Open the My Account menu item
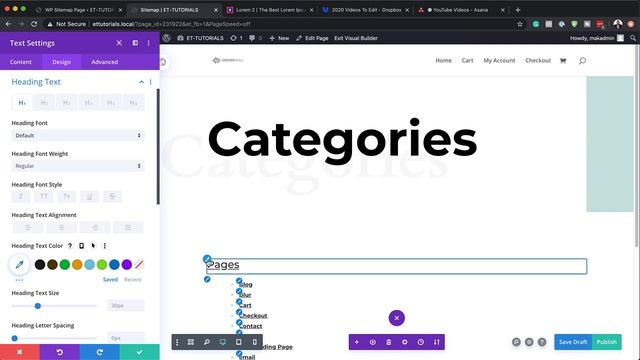This screenshot has width=640, height=360. (499, 60)
